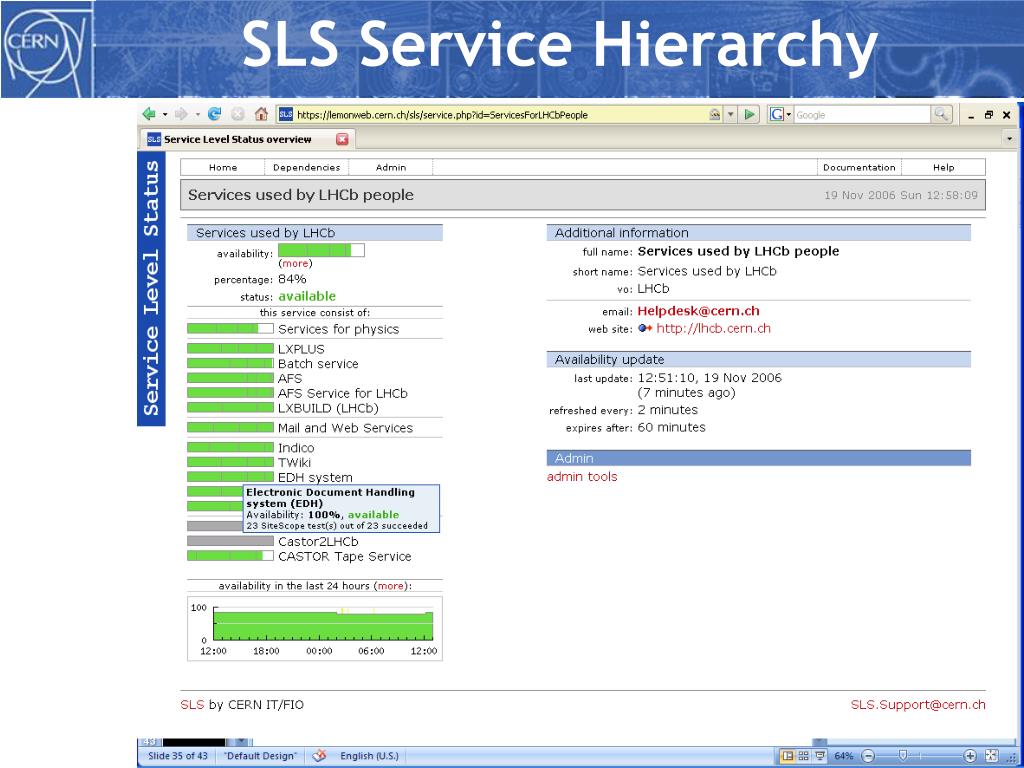Switch to Slide Sorter view
Viewport: 1024px width, 768px height.
point(804,756)
